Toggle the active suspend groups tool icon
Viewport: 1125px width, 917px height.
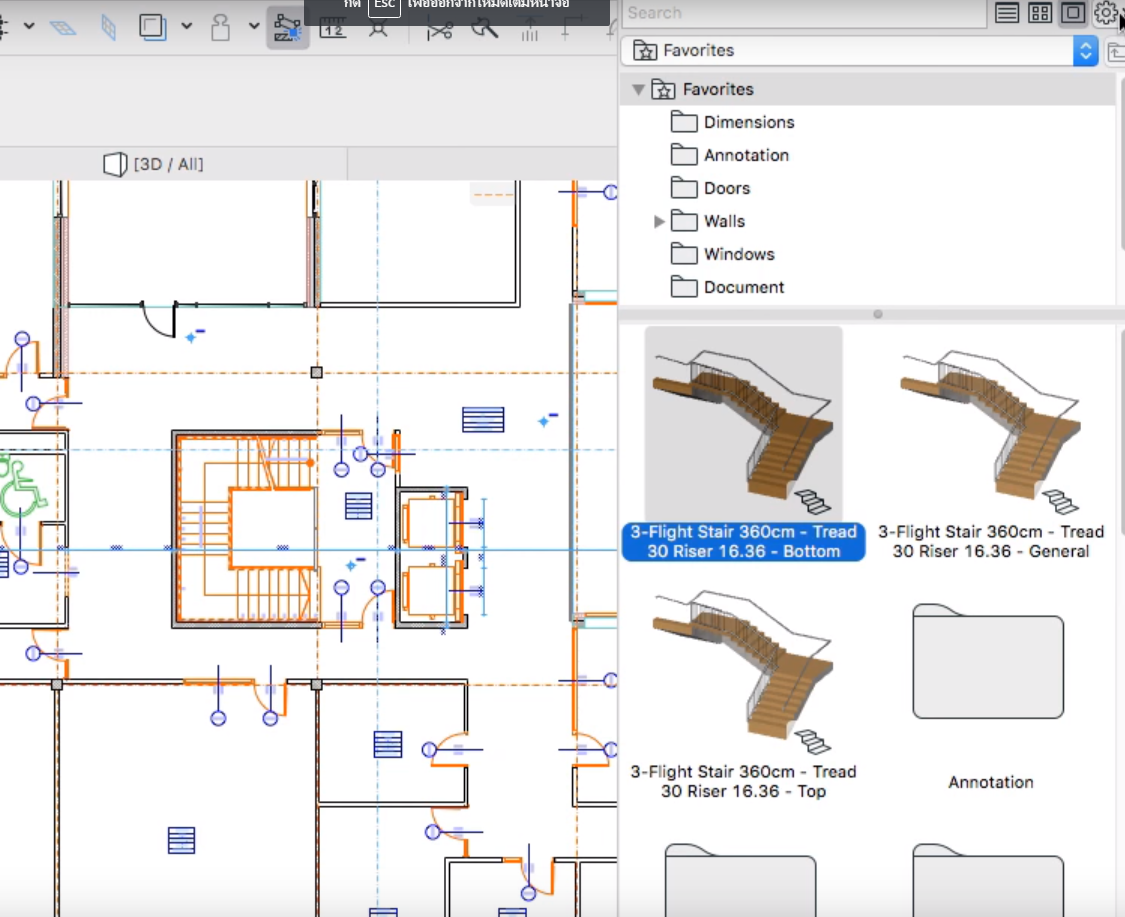coord(287,29)
